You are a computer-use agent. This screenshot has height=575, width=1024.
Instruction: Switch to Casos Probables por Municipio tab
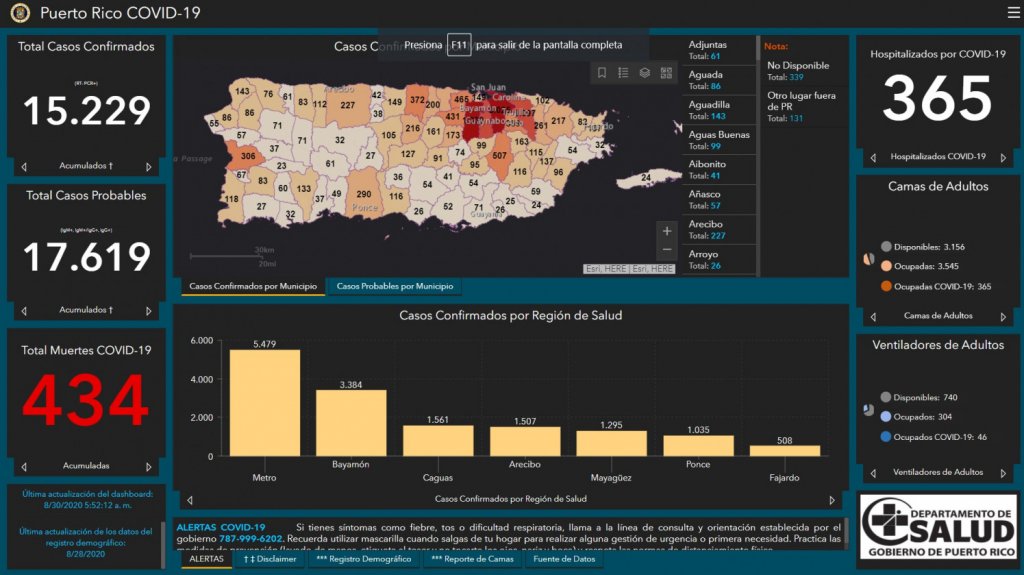(x=394, y=287)
